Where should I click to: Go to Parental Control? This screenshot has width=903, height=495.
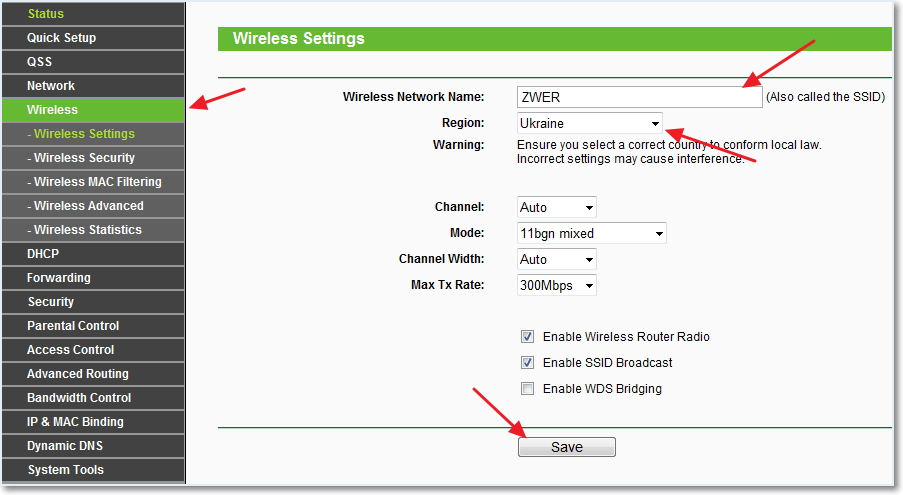click(93, 325)
